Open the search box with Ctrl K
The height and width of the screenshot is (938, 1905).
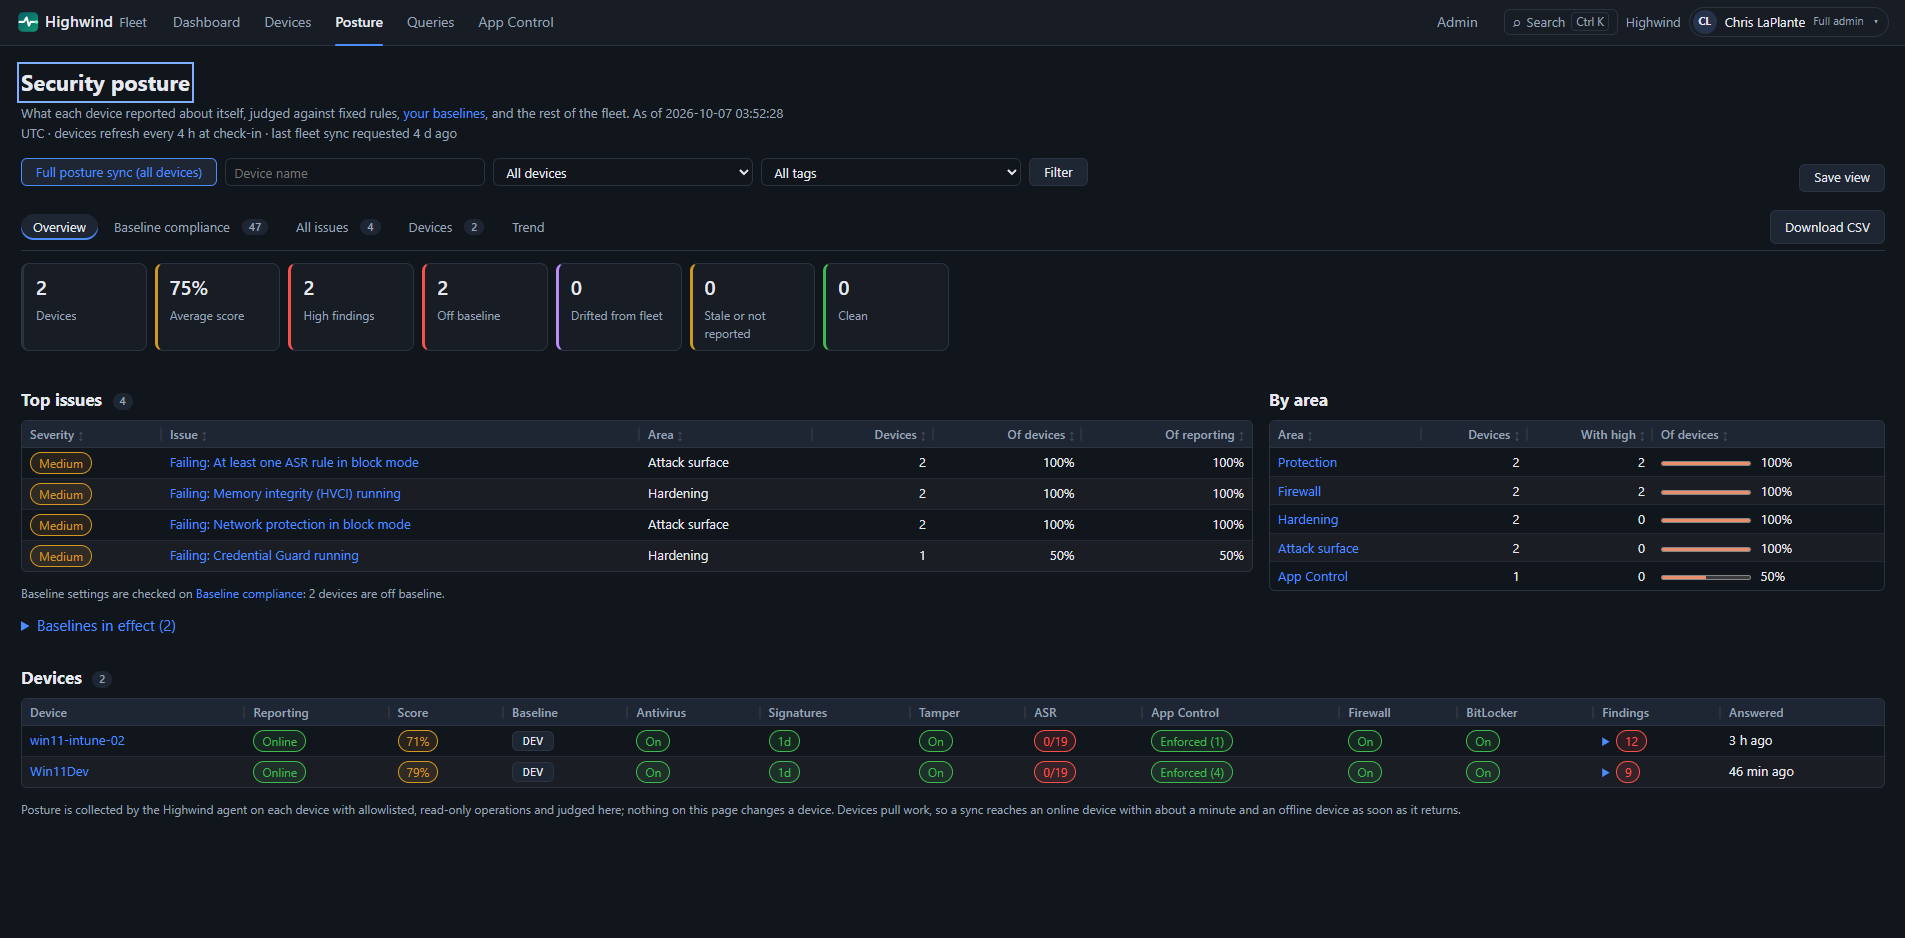(1560, 22)
